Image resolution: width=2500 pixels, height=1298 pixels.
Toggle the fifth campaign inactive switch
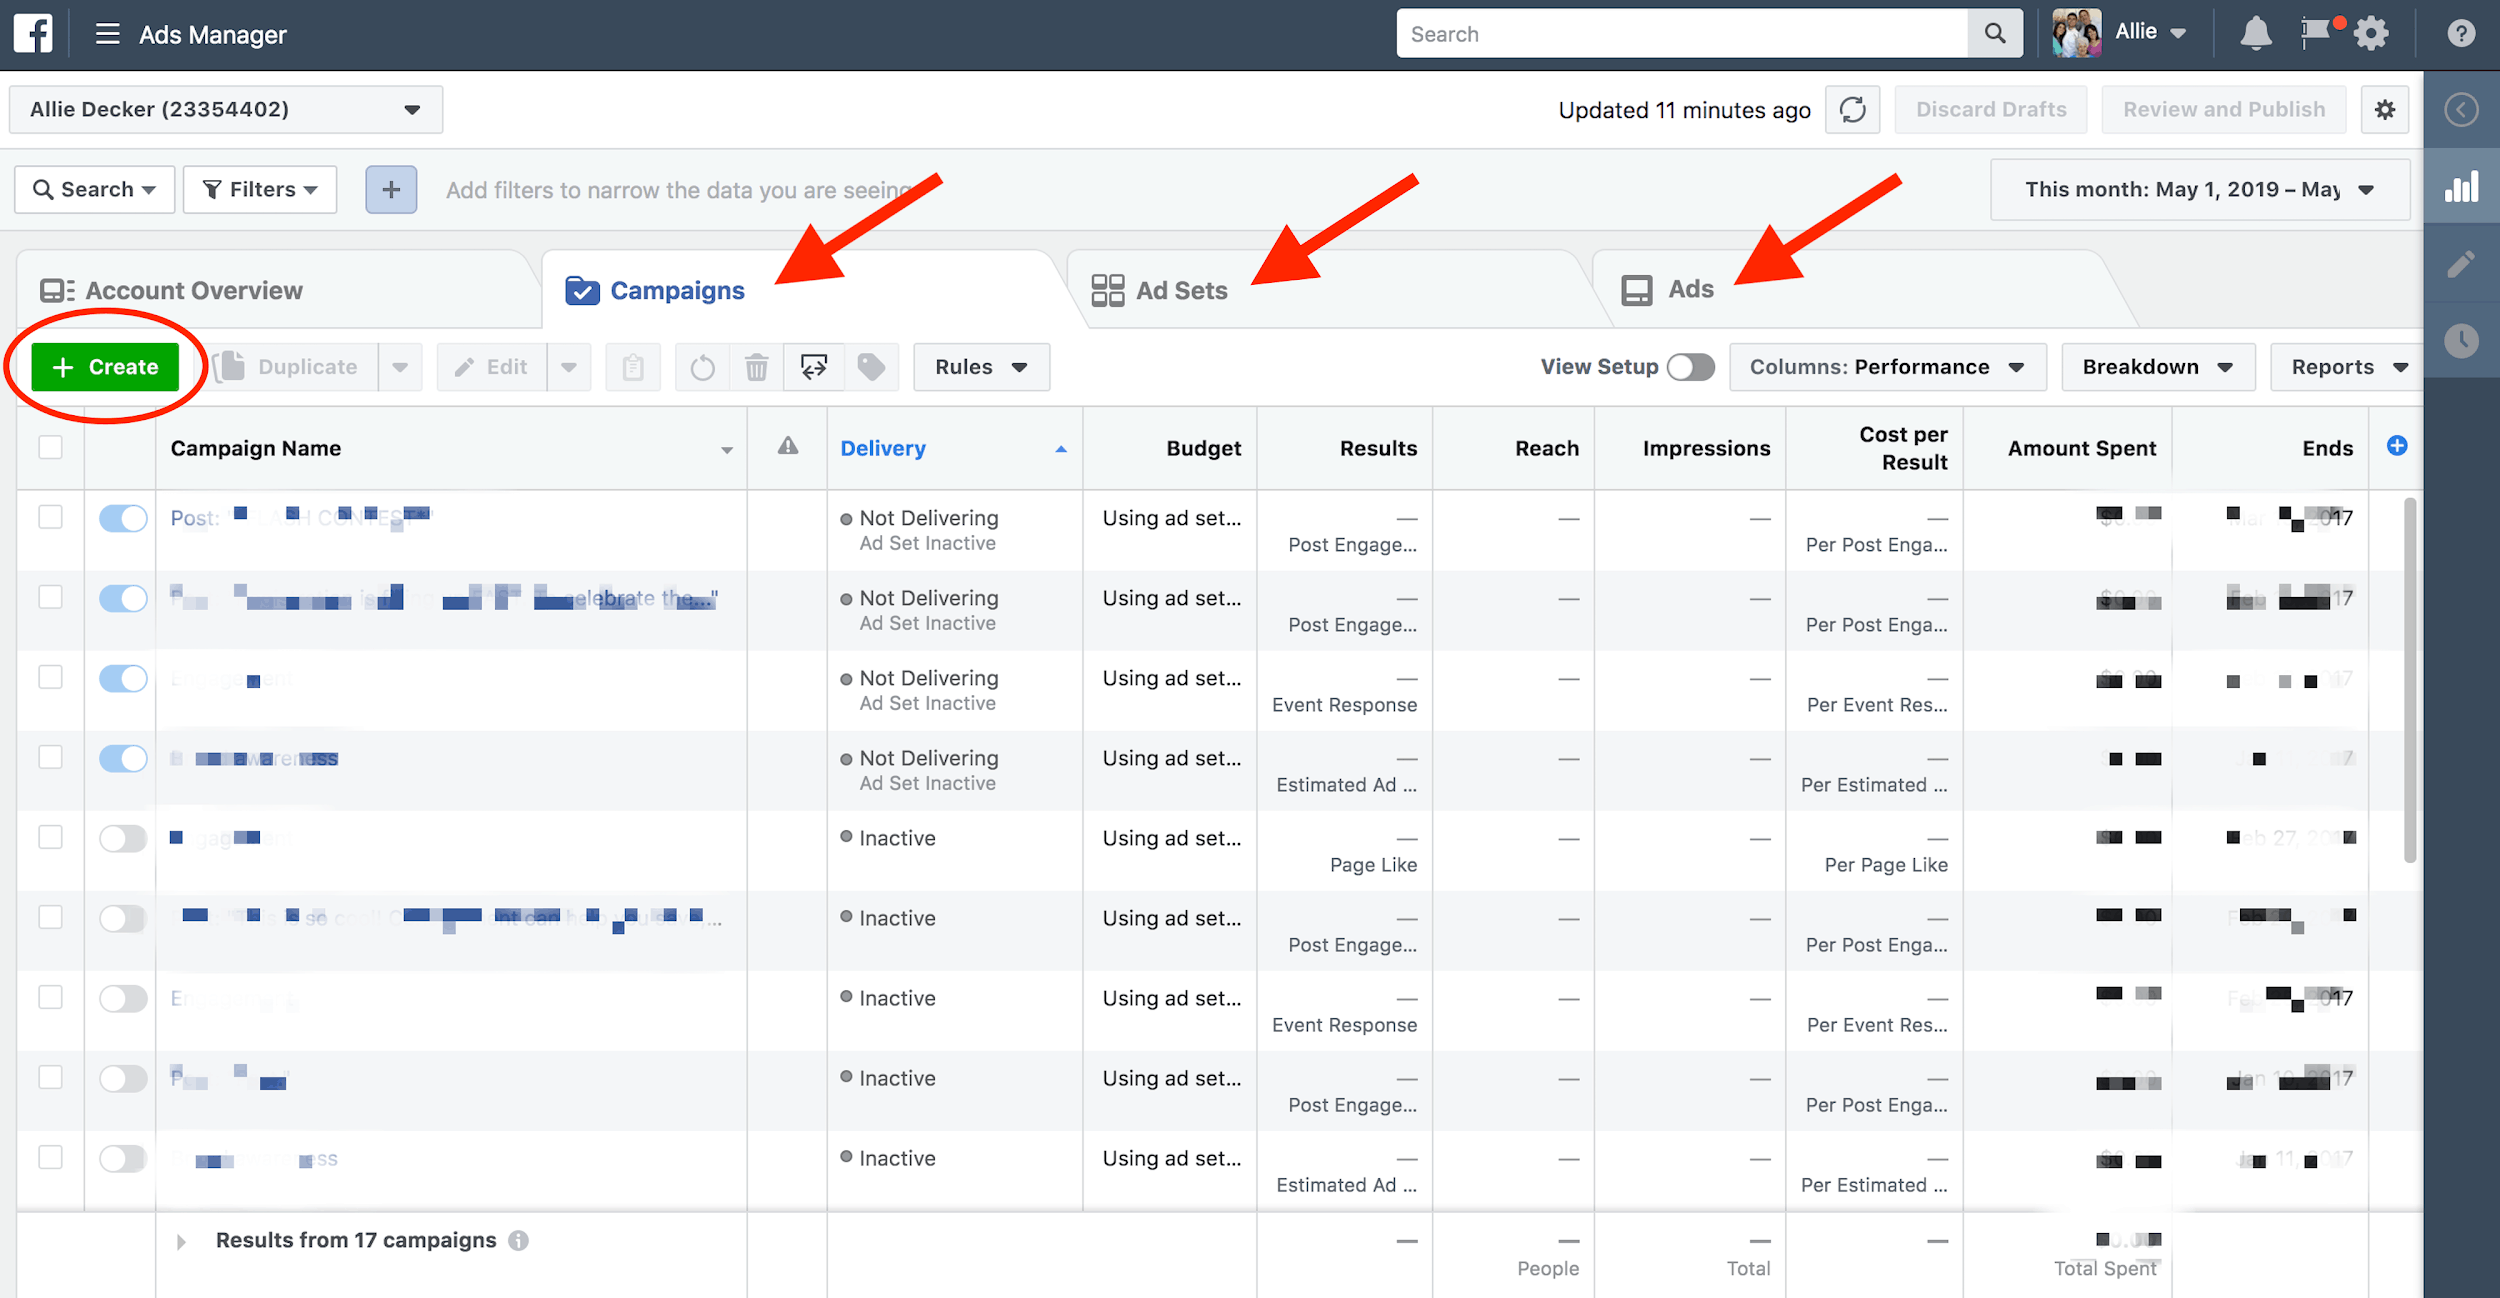(x=119, y=837)
